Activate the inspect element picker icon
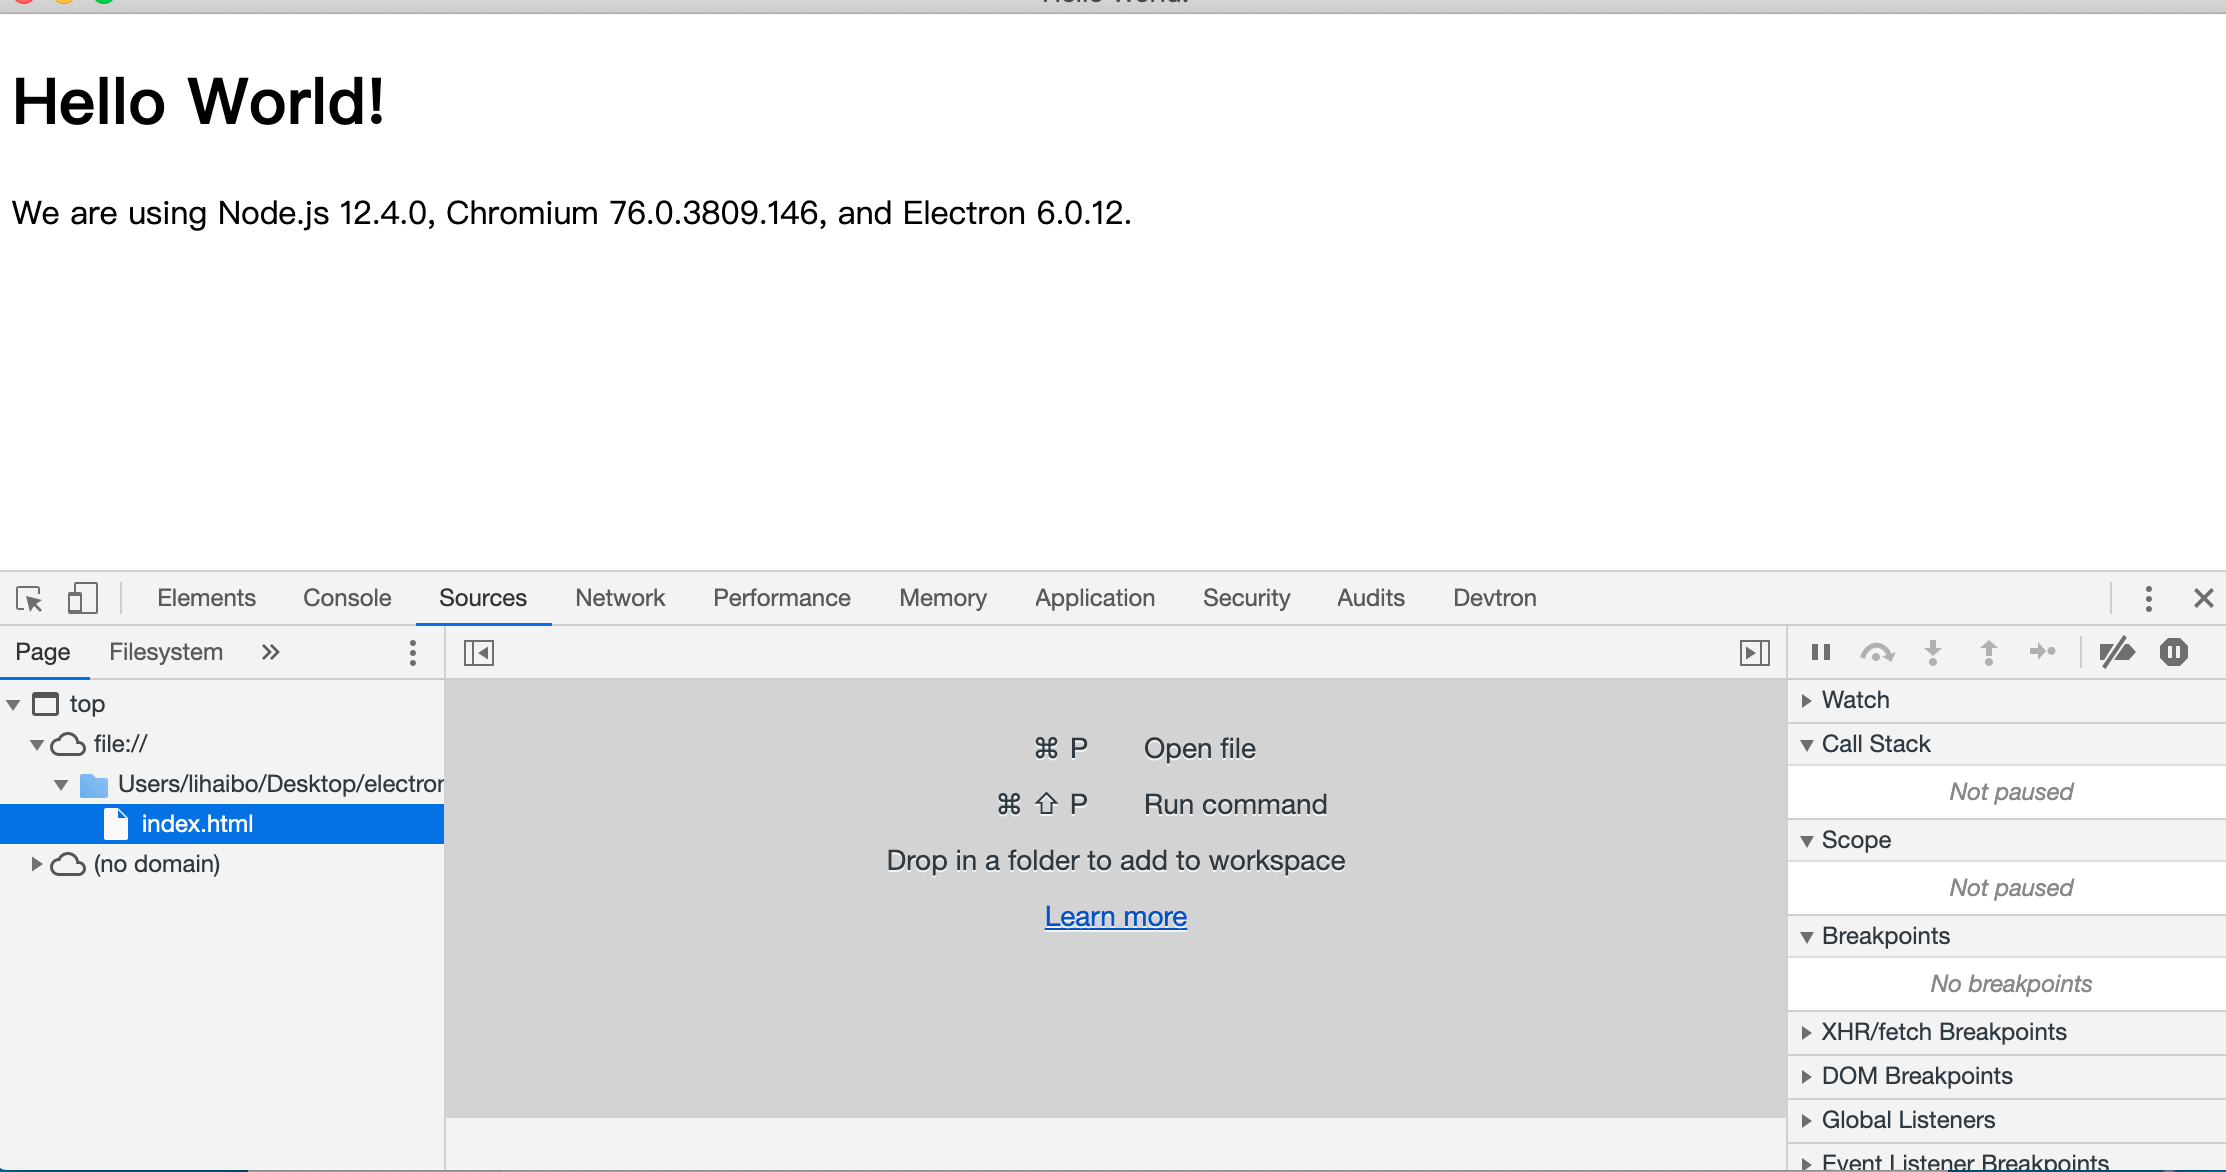The image size is (2226, 1172). pos(29,598)
